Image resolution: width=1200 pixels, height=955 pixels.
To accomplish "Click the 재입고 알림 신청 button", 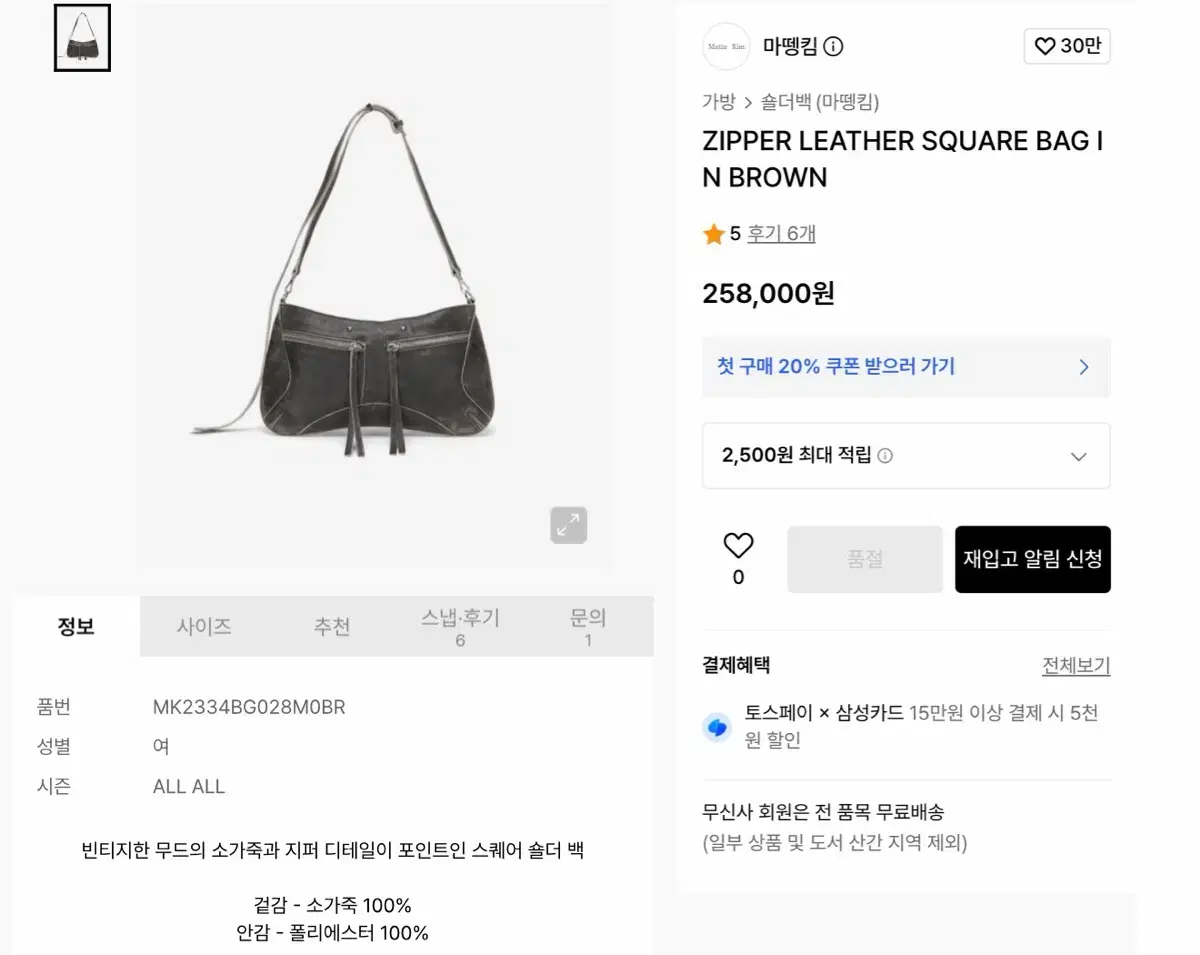I will click(x=1033, y=559).
